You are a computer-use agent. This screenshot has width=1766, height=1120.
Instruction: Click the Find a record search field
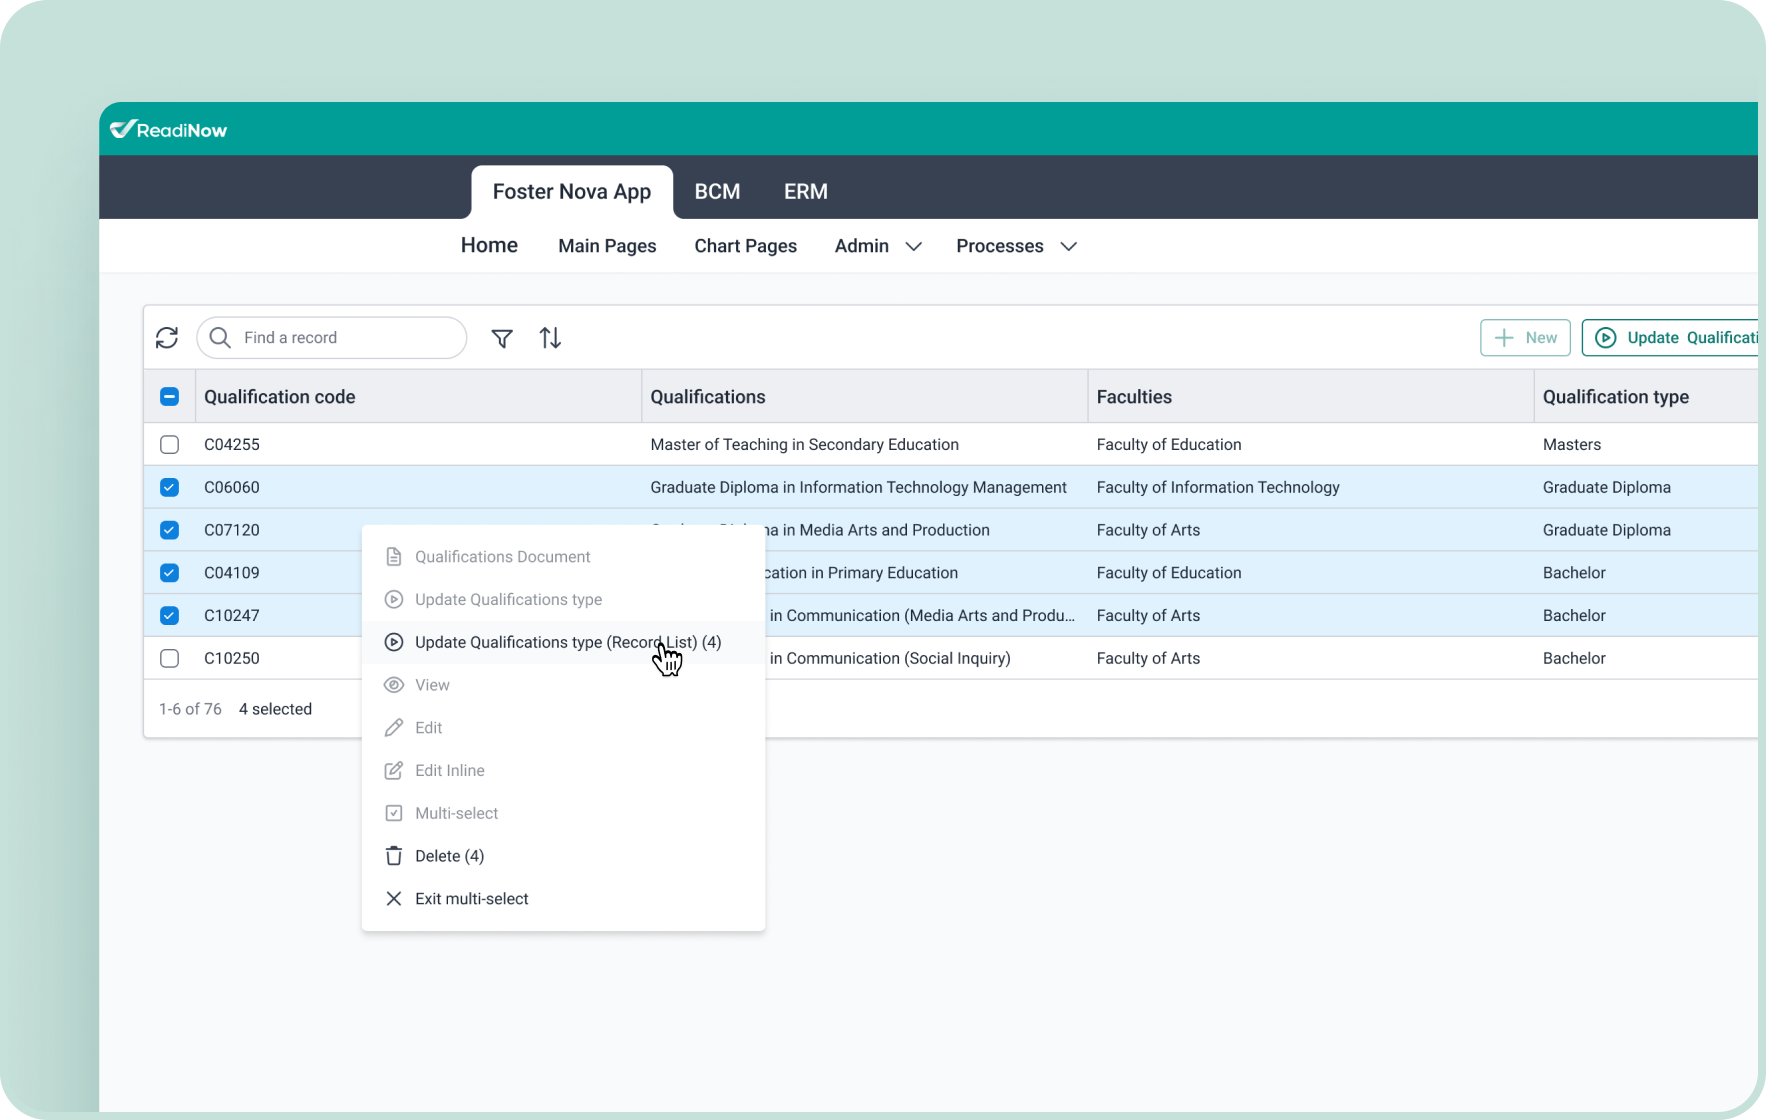click(x=330, y=338)
